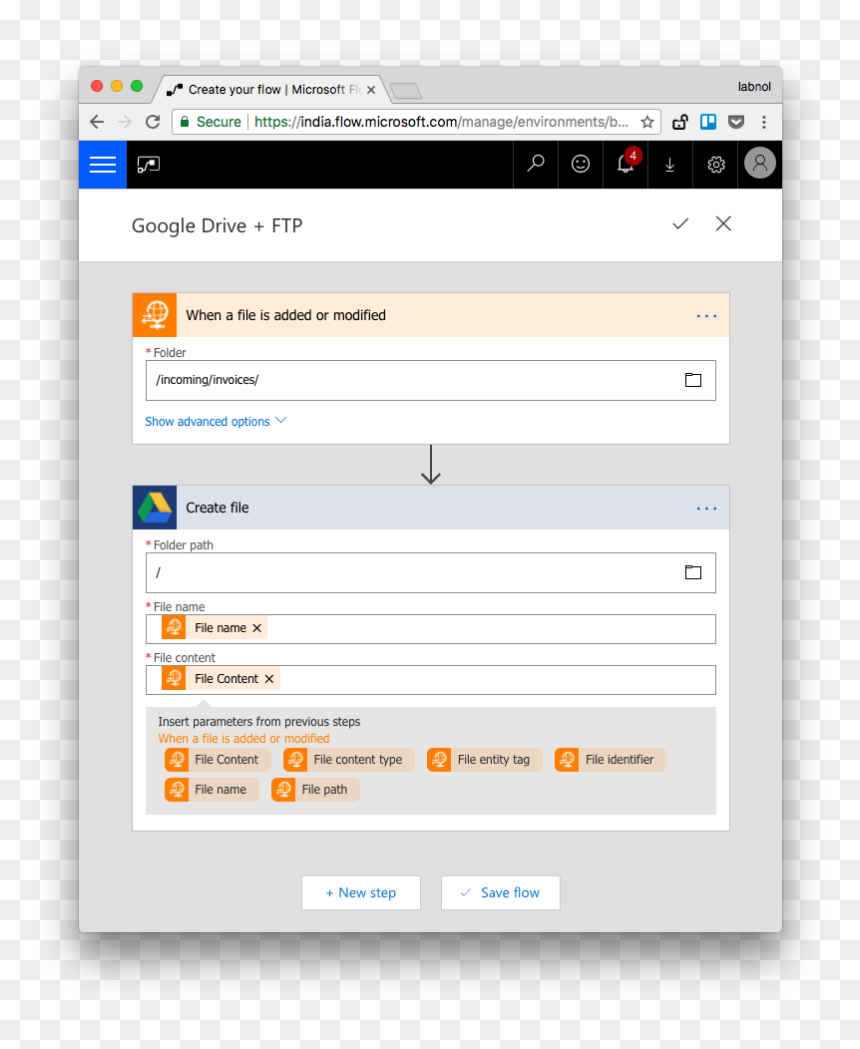Click the Save flow button
The width and height of the screenshot is (860, 1049).
click(501, 892)
